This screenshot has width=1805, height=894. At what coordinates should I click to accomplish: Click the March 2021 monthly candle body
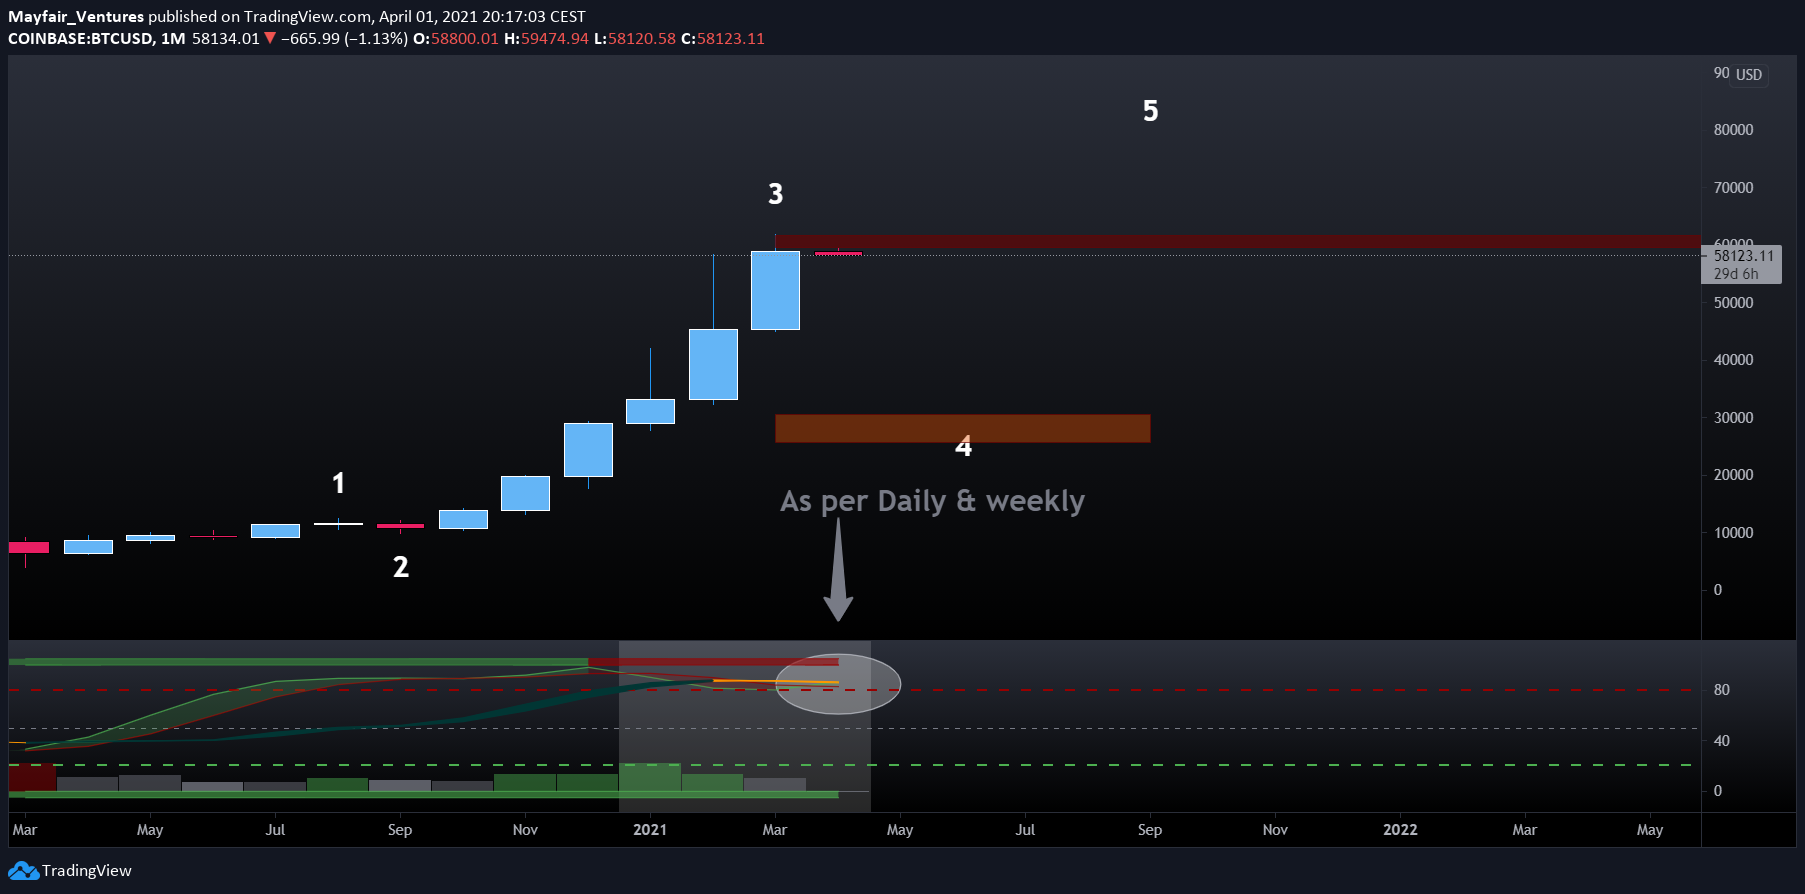[775, 290]
